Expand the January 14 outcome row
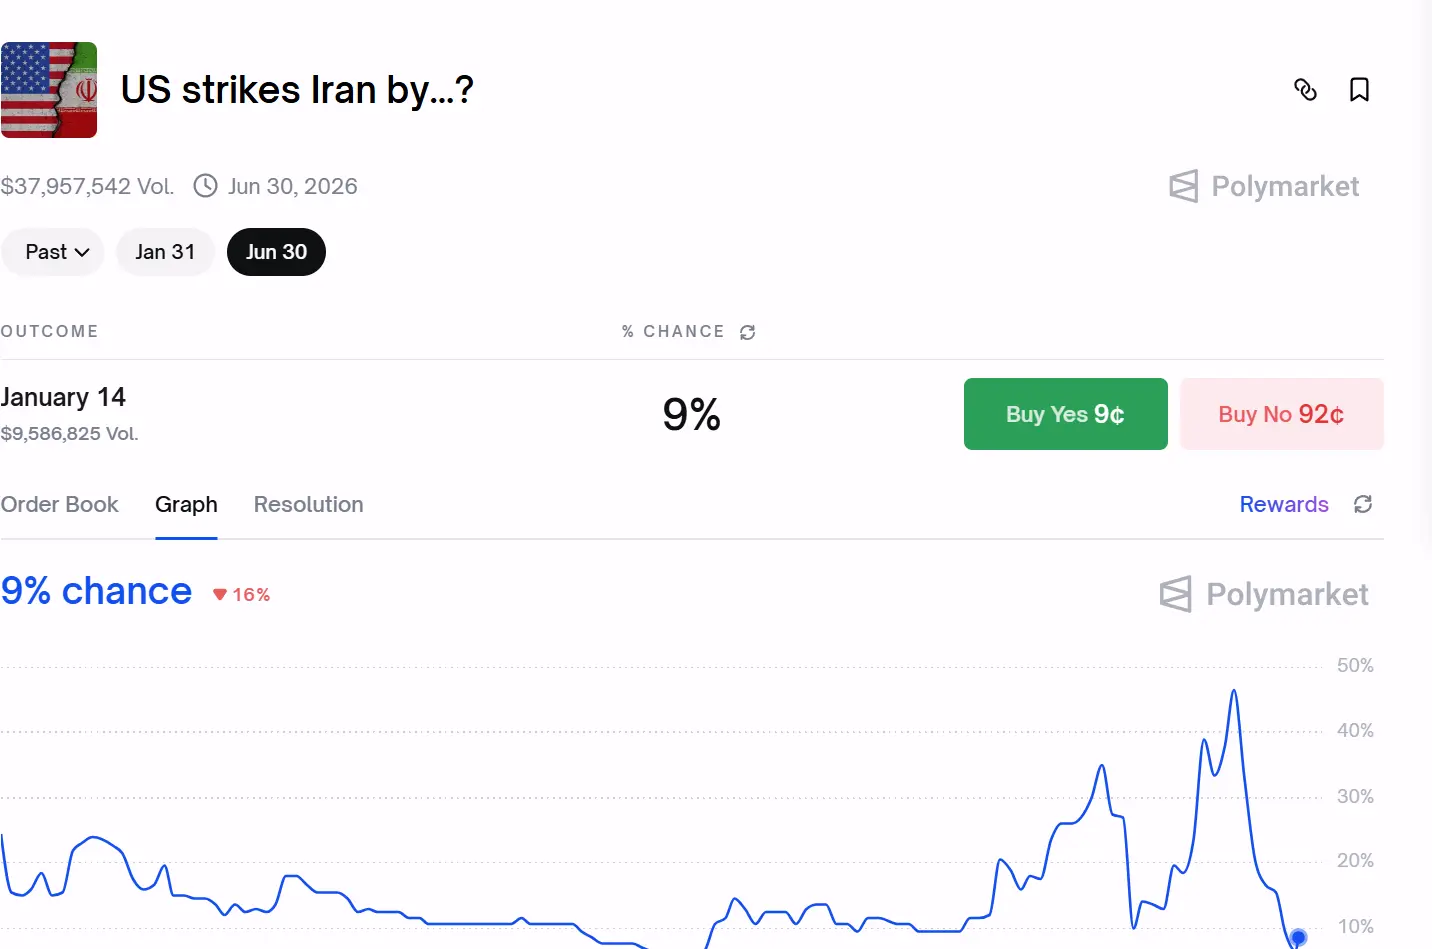Screen dimensions: 1432x949 tap(64, 397)
